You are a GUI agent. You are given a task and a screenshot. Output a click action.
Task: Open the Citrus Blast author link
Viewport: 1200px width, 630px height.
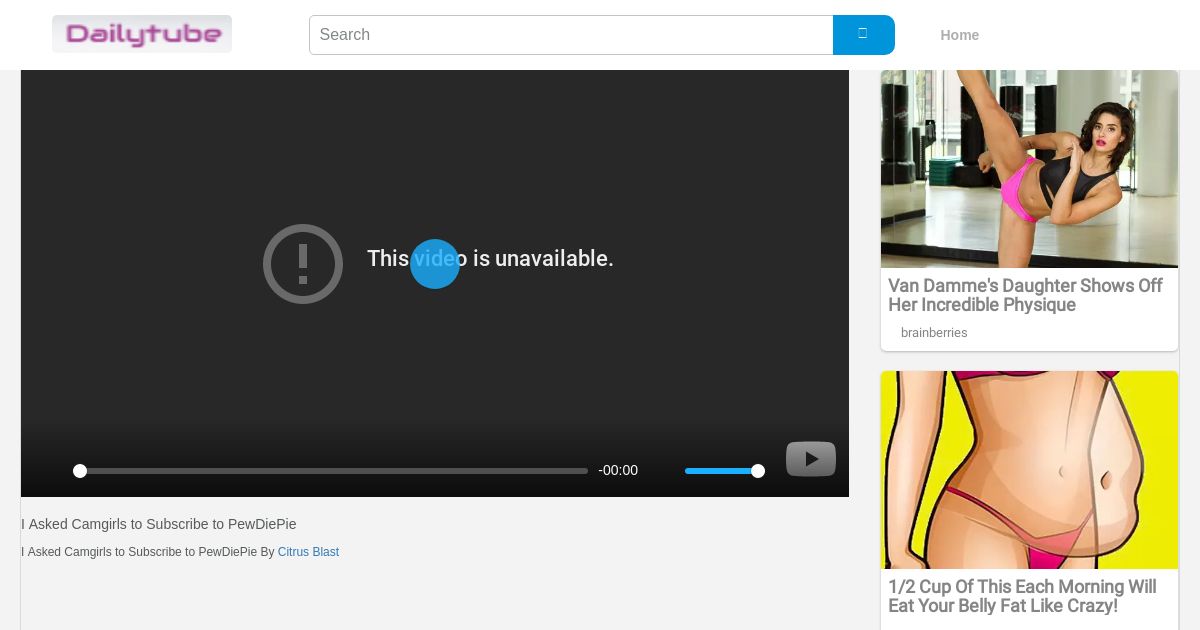(x=308, y=552)
